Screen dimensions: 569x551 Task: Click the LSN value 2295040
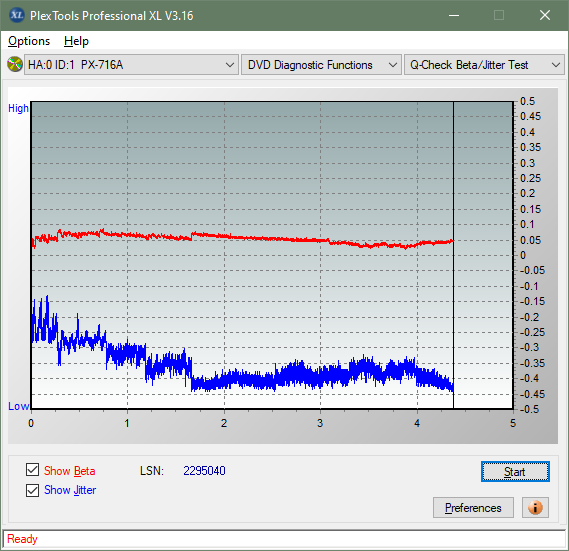click(204, 471)
